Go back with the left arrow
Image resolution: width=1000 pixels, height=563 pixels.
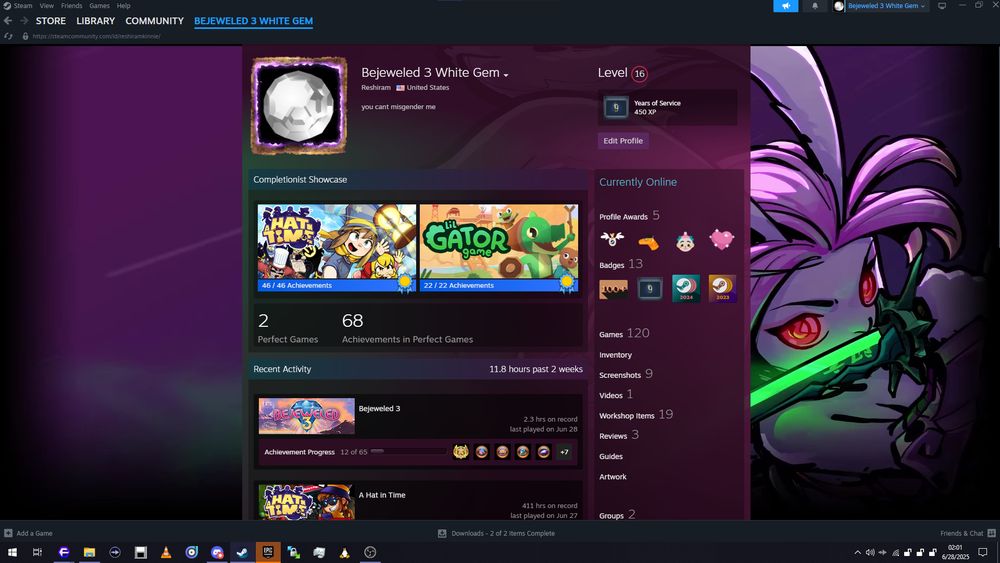tap(8, 21)
